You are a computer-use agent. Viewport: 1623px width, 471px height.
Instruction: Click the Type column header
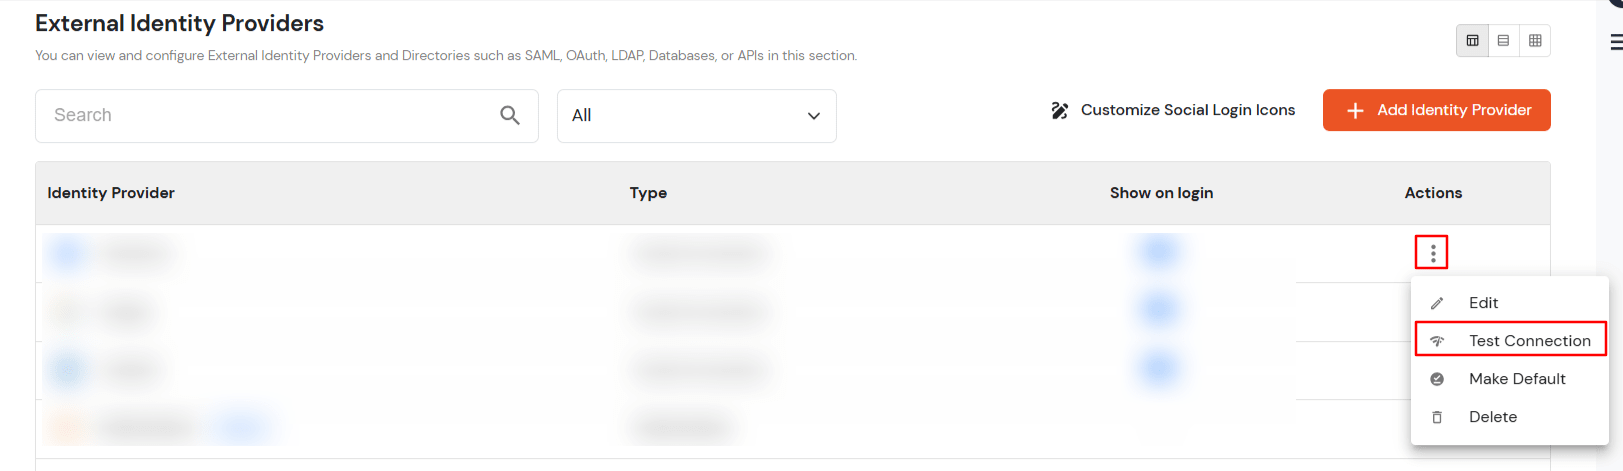tap(648, 193)
